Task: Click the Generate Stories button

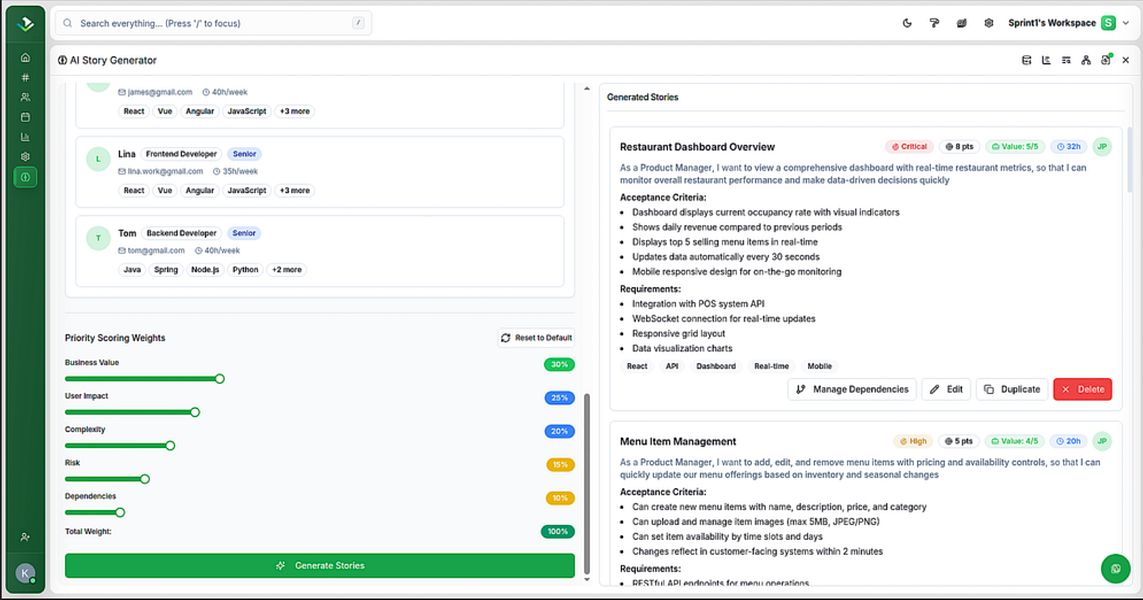Action: click(x=319, y=566)
